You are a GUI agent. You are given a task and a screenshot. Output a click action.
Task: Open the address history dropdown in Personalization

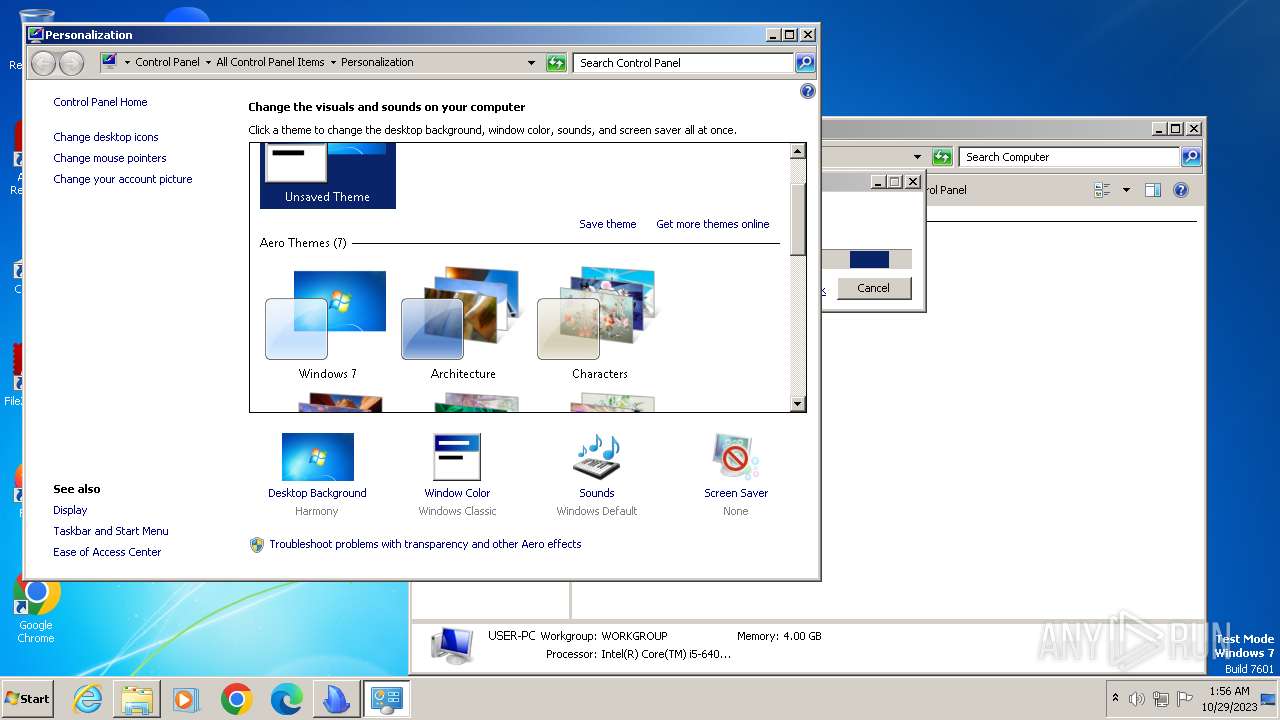click(x=531, y=63)
